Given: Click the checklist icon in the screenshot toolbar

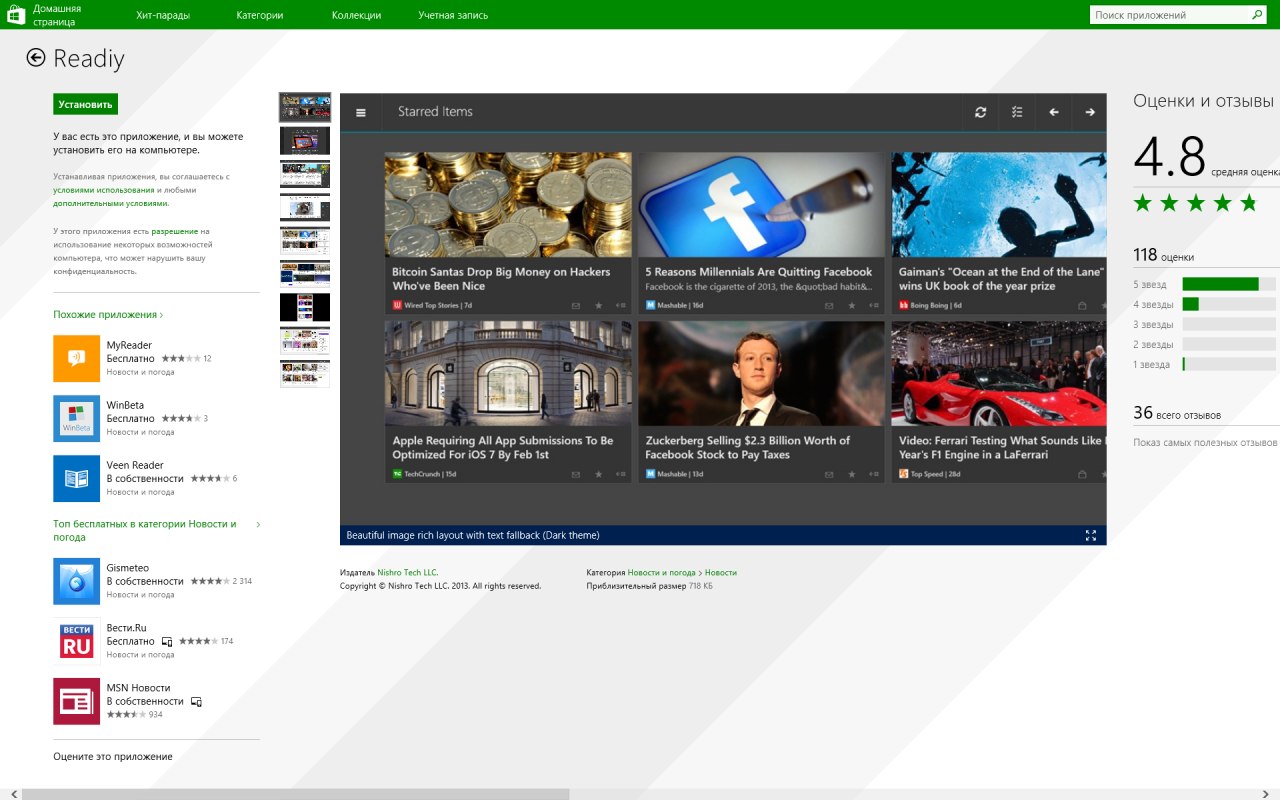Looking at the screenshot, I should (1017, 112).
